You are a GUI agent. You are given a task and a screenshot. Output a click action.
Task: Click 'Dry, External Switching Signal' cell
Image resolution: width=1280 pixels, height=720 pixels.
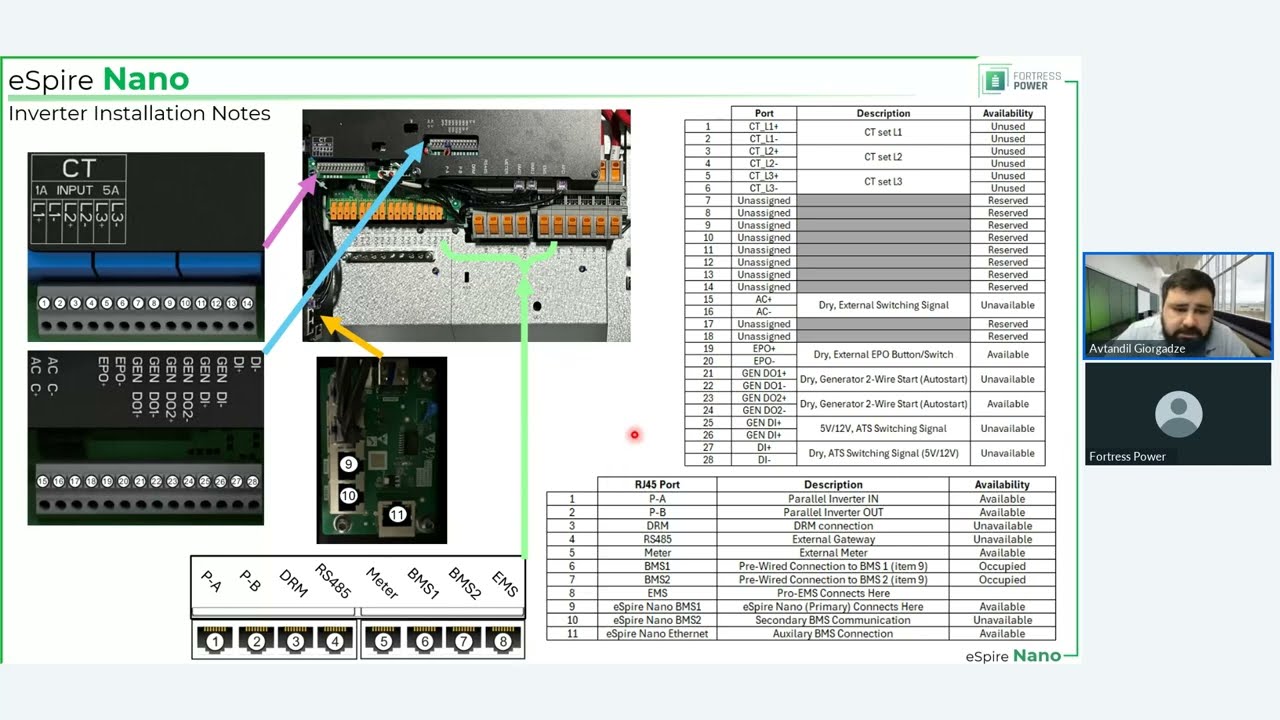click(883, 305)
